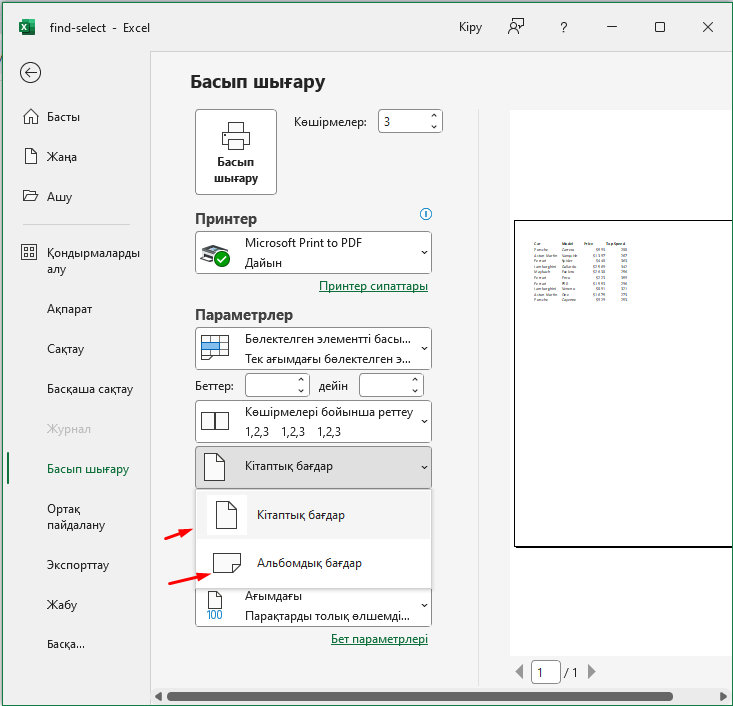Click the scrollbar left arrow

pos(158,697)
